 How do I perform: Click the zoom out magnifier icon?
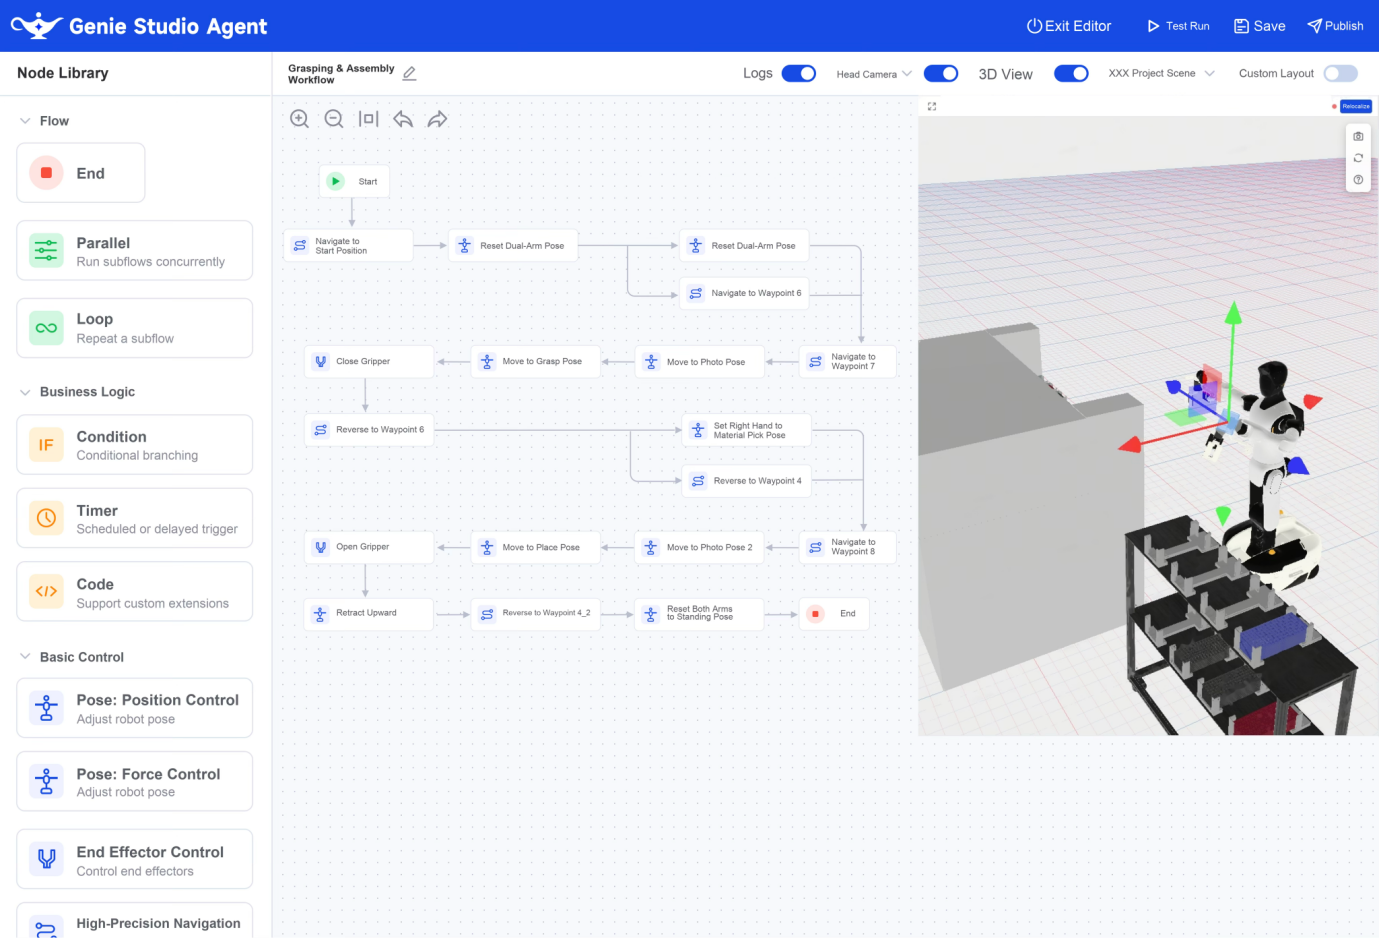334,119
